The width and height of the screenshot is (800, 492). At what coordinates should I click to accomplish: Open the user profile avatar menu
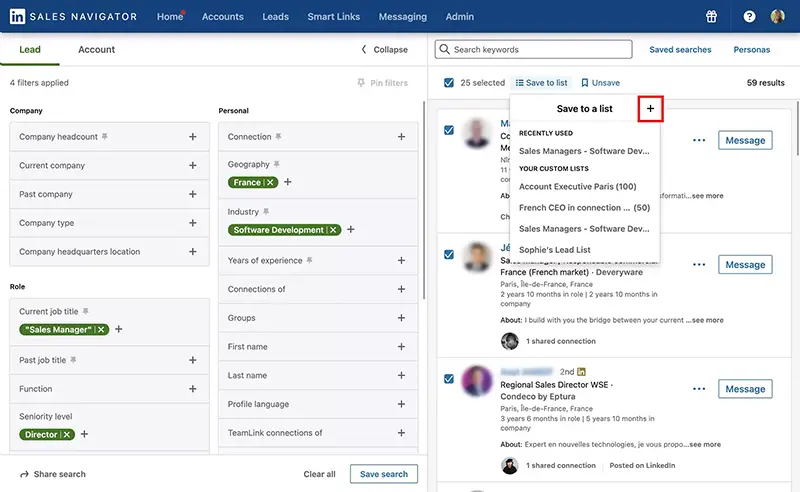pos(778,16)
